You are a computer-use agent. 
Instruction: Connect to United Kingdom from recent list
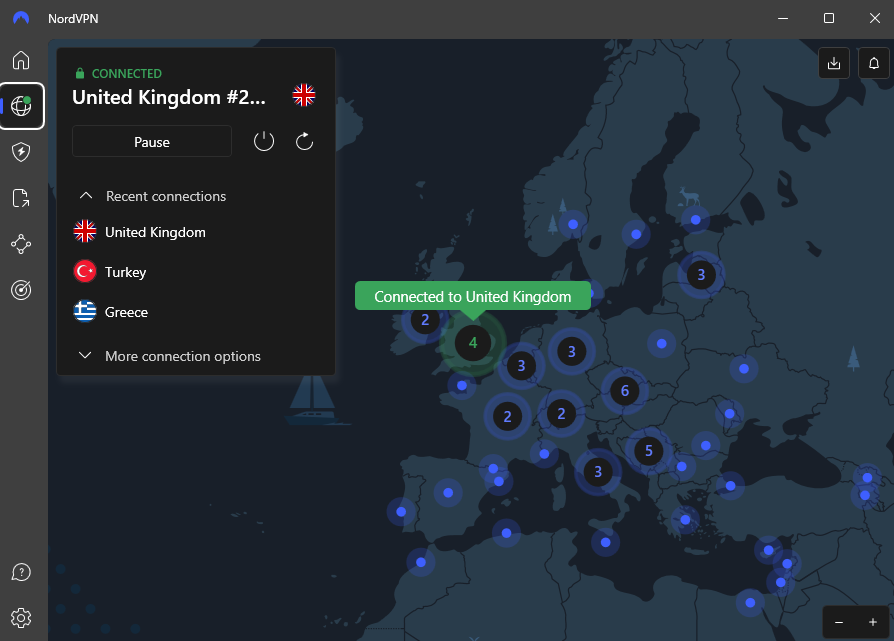click(x=196, y=232)
